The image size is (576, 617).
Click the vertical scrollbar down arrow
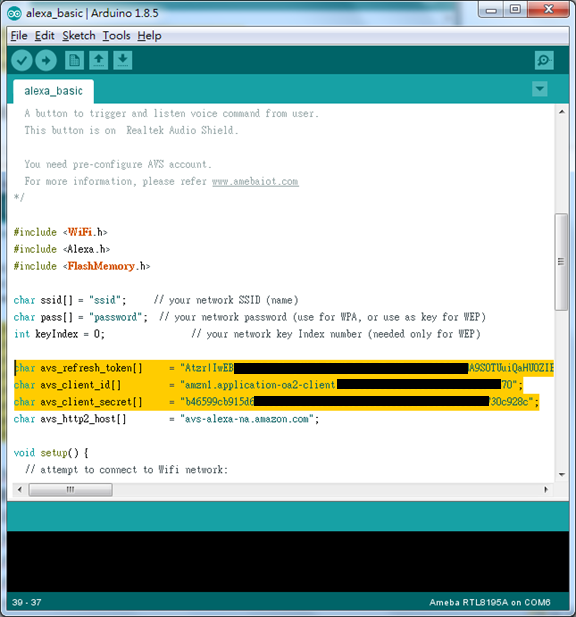pos(562,475)
